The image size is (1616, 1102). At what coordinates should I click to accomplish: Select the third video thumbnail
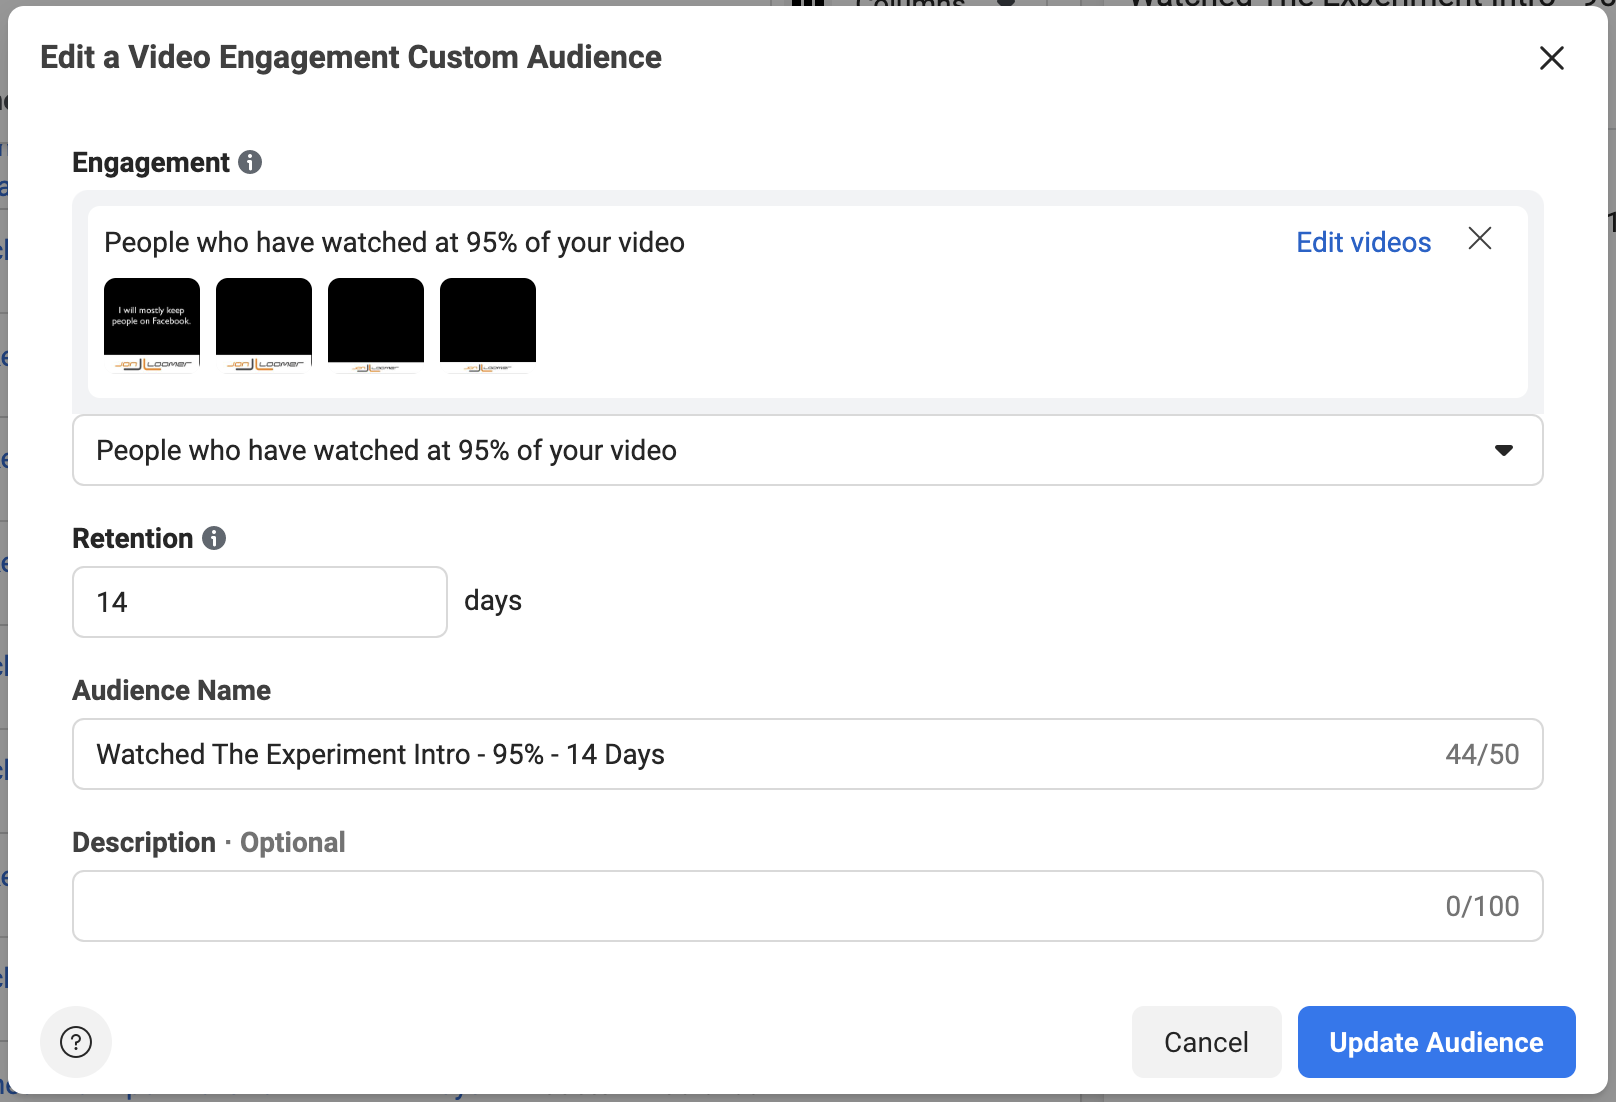pyautogui.click(x=376, y=326)
